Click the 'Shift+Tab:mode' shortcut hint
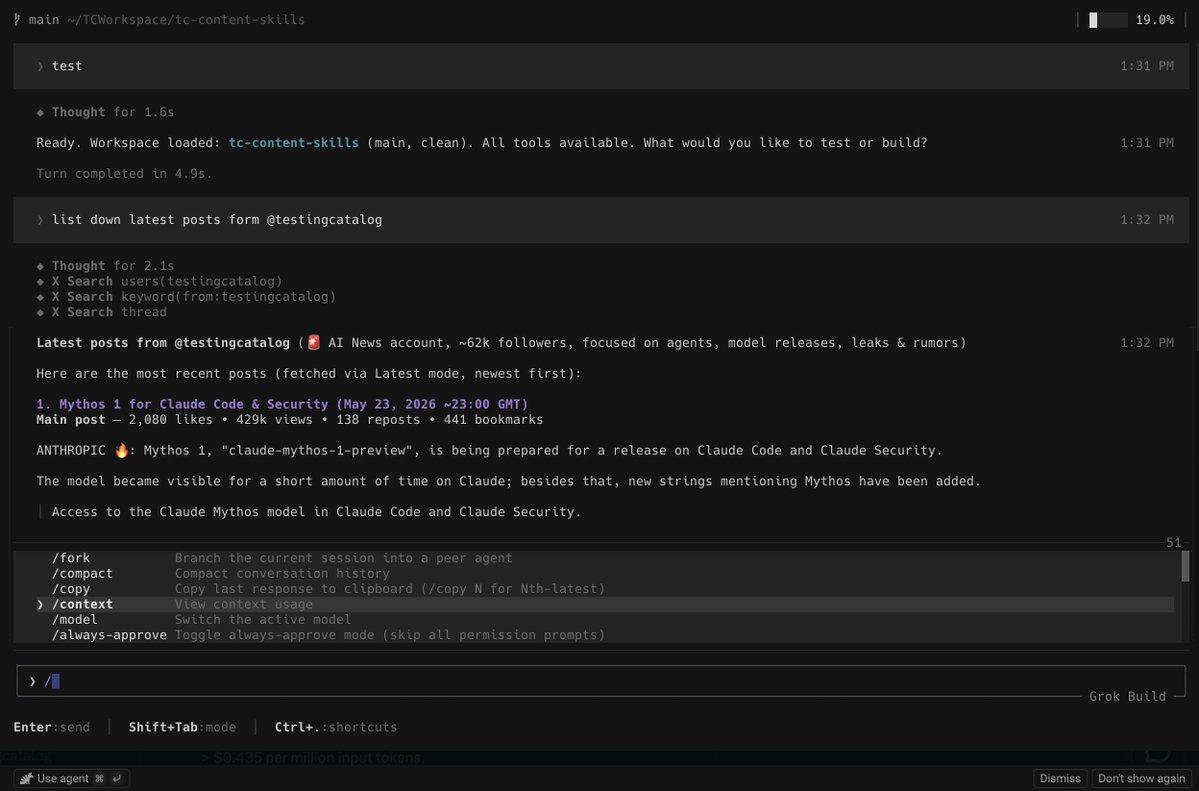The image size is (1199, 791). (182, 727)
